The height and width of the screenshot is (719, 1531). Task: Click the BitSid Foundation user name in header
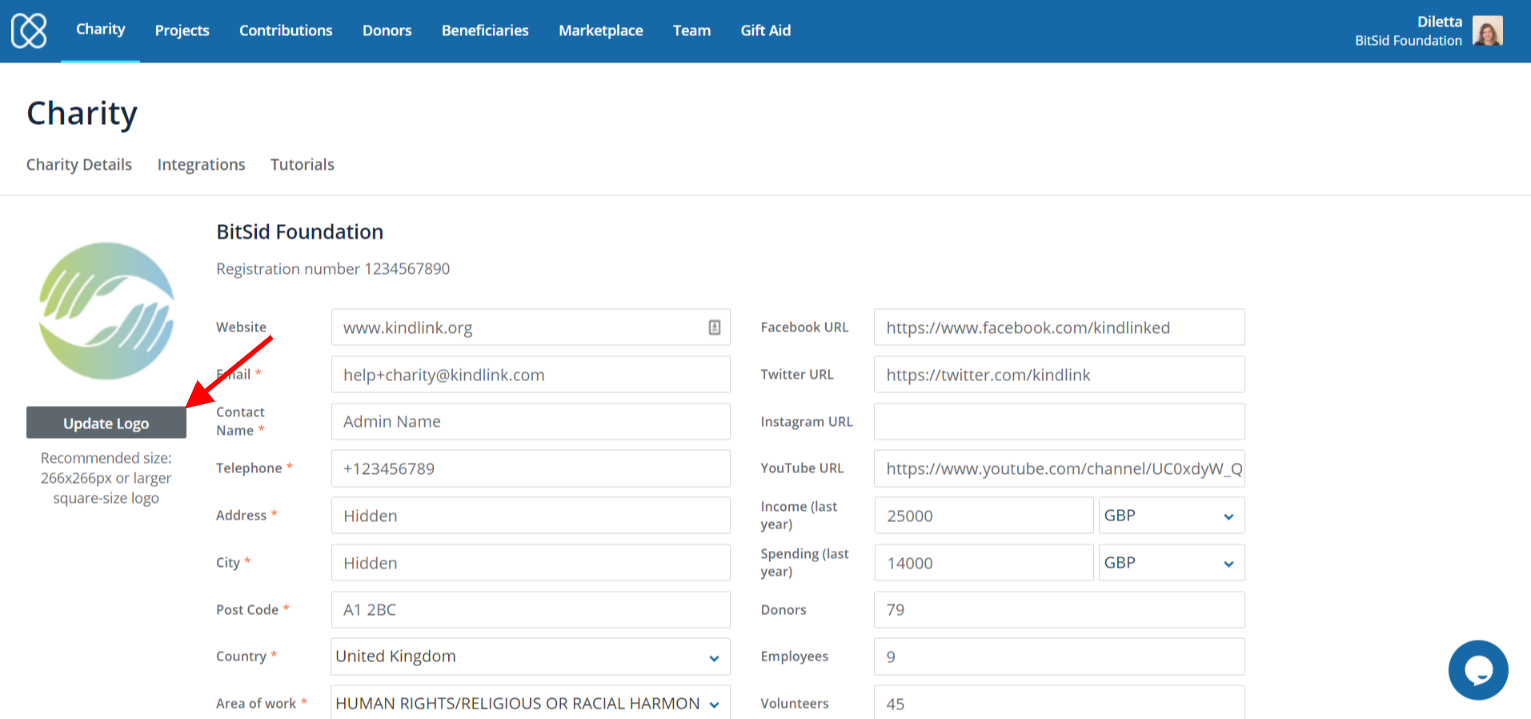(x=1408, y=41)
